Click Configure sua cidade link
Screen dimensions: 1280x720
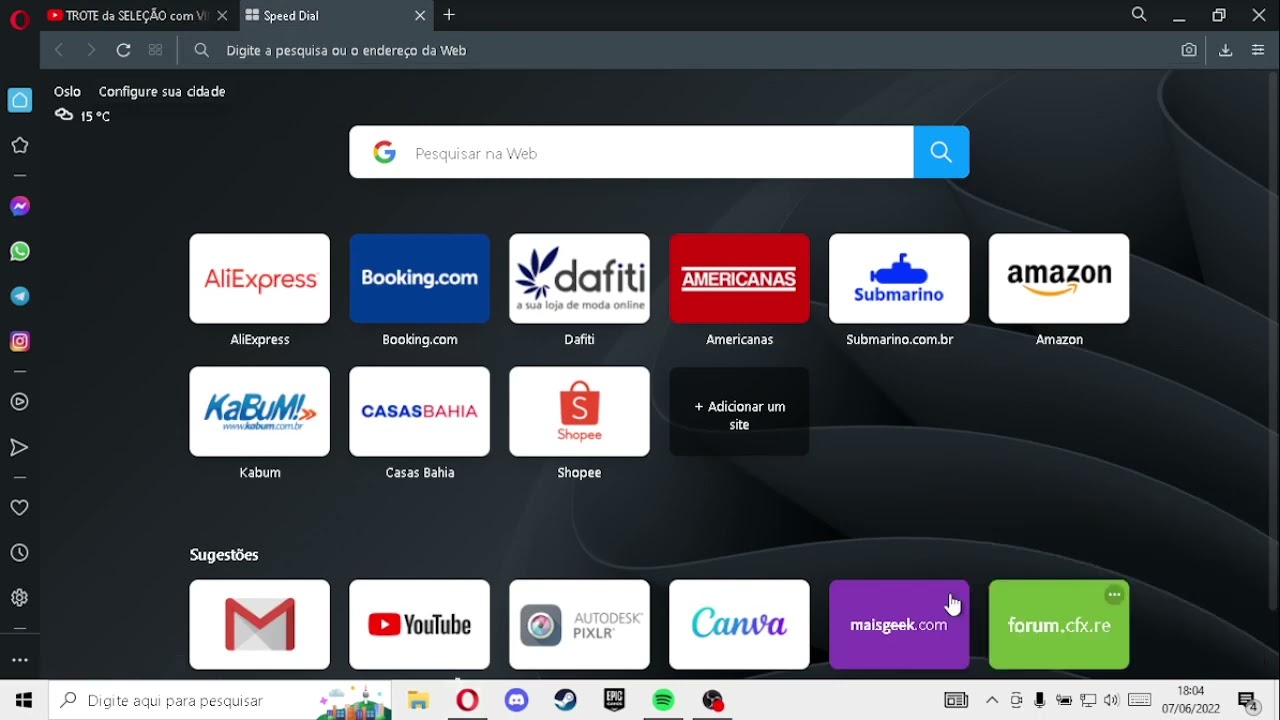[x=162, y=91]
